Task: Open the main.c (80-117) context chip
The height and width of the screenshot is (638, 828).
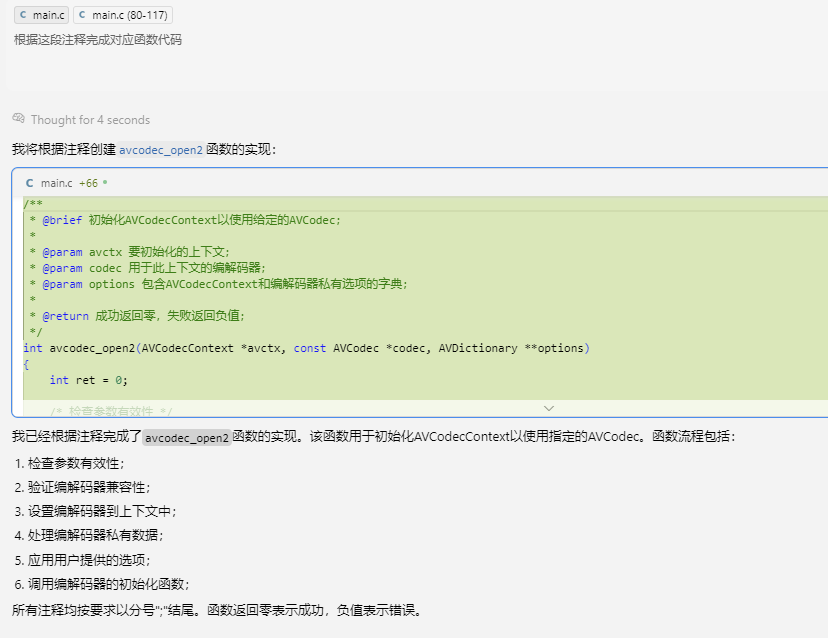Action: pyautogui.click(x=123, y=15)
